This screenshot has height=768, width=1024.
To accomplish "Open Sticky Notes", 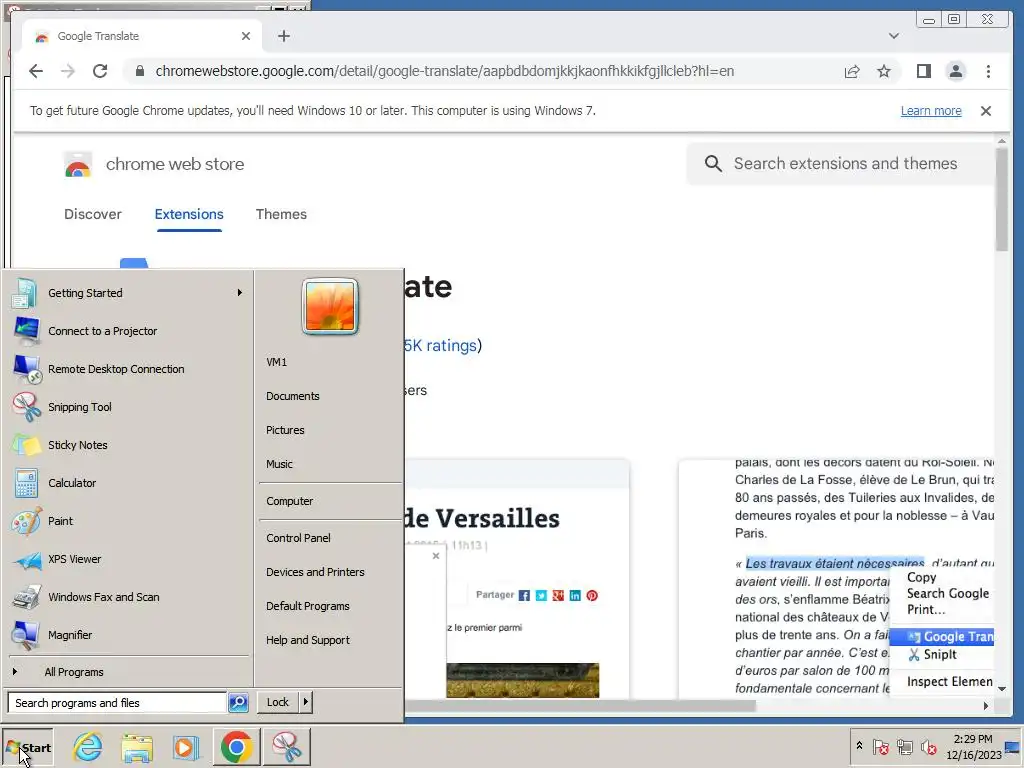I will click(127, 445).
